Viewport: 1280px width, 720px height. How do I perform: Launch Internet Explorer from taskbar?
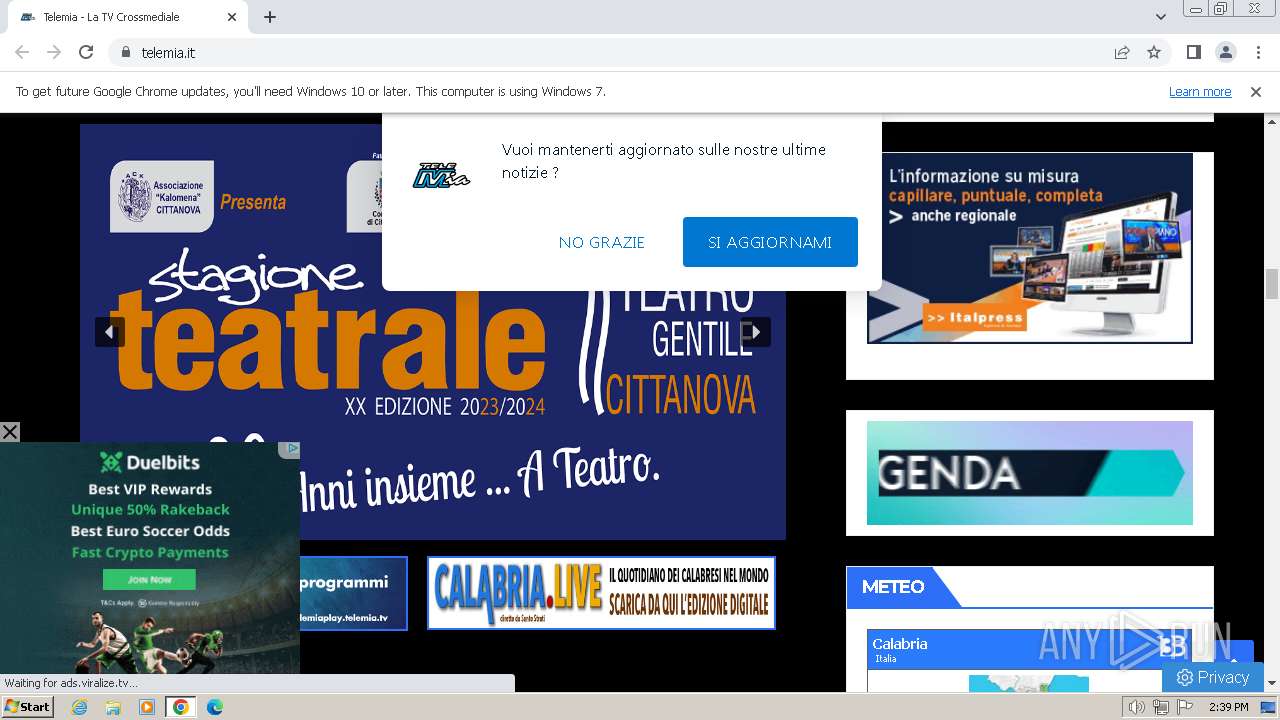pyautogui.click(x=80, y=707)
